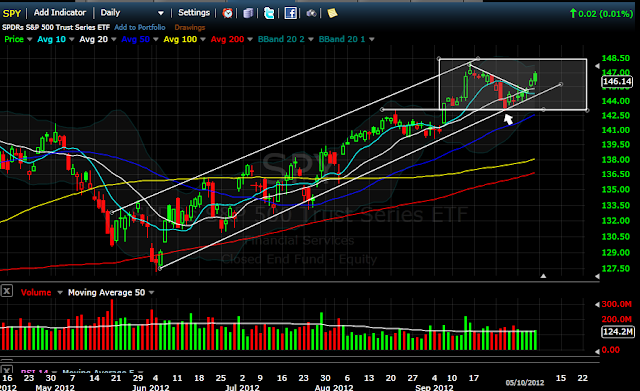640x391 pixels.
Task: Click the alarm clock alert icon
Action: [227, 13]
